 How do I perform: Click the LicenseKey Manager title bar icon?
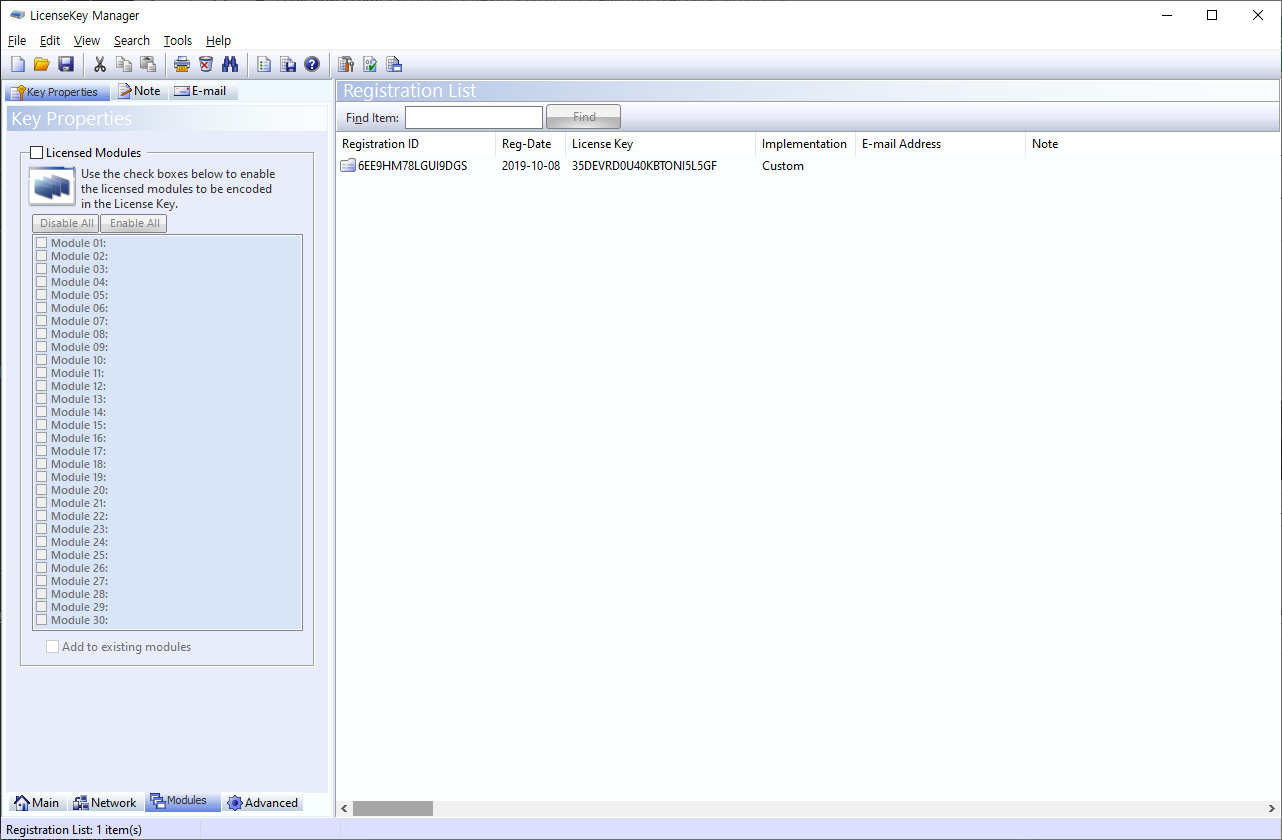pyautogui.click(x=17, y=15)
